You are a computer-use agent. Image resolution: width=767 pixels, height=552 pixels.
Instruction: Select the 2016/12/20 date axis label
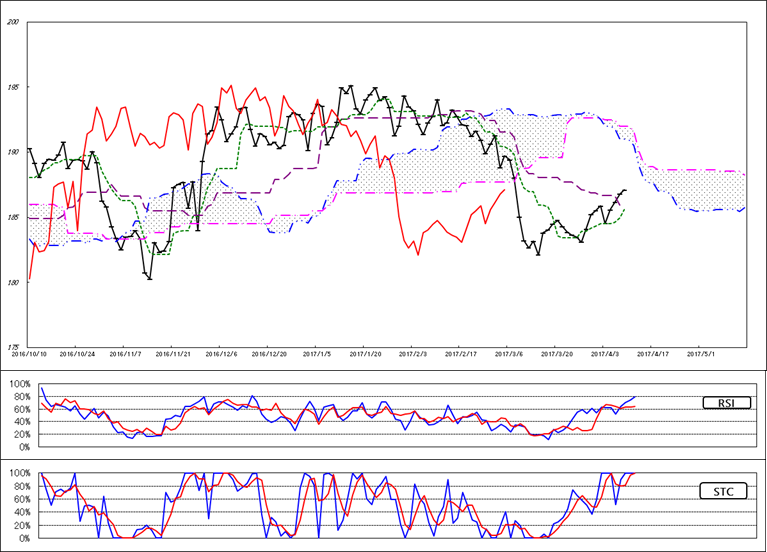pos(269,353)
